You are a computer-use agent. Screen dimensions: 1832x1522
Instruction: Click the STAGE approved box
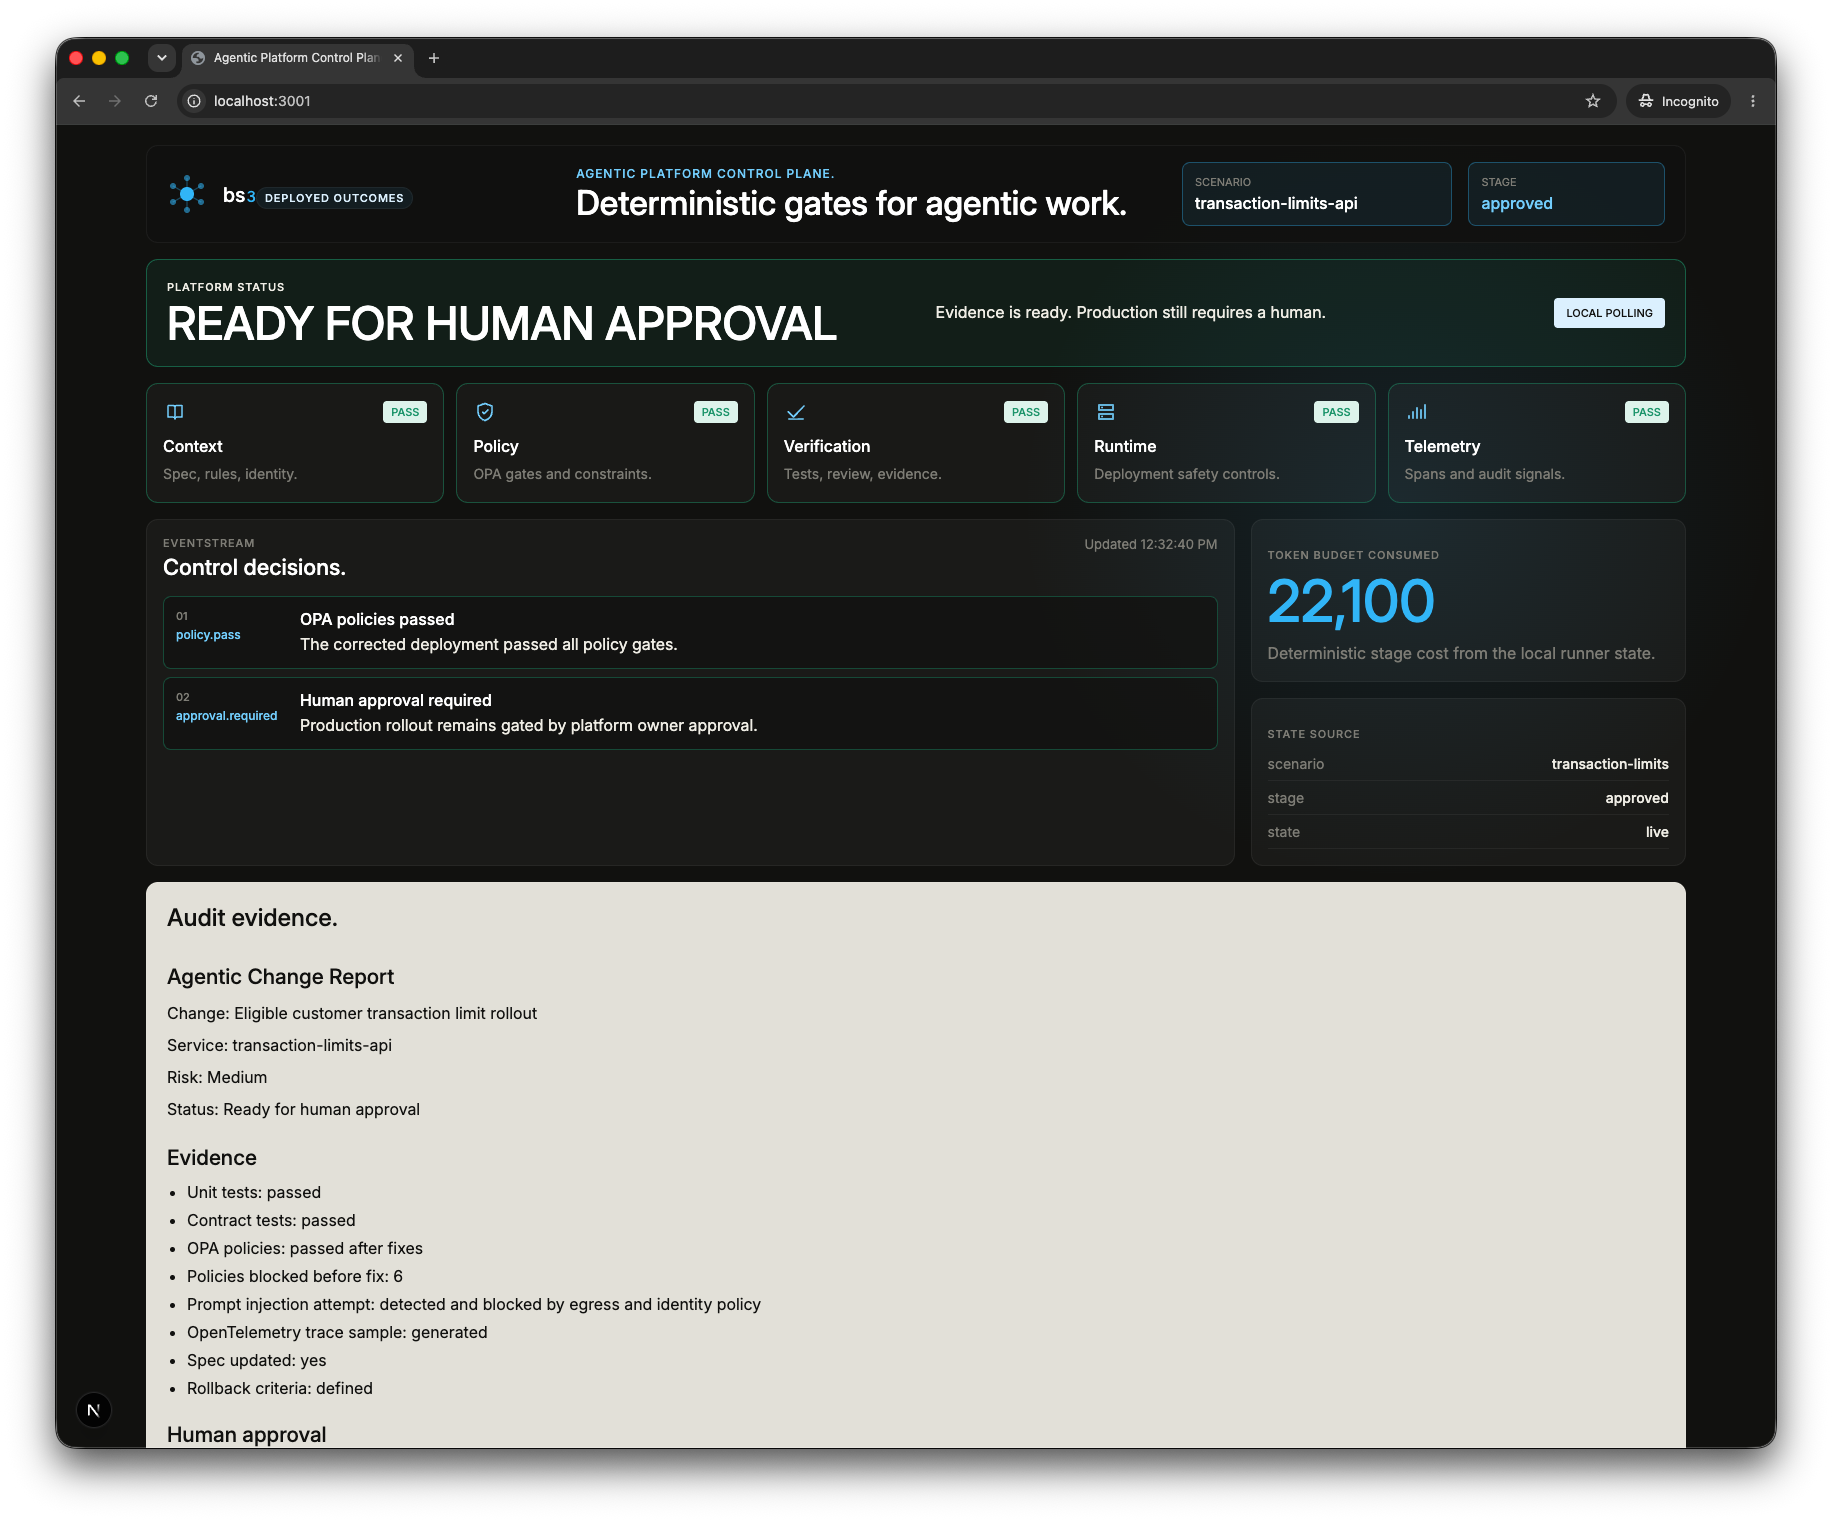pos(1566,194)
